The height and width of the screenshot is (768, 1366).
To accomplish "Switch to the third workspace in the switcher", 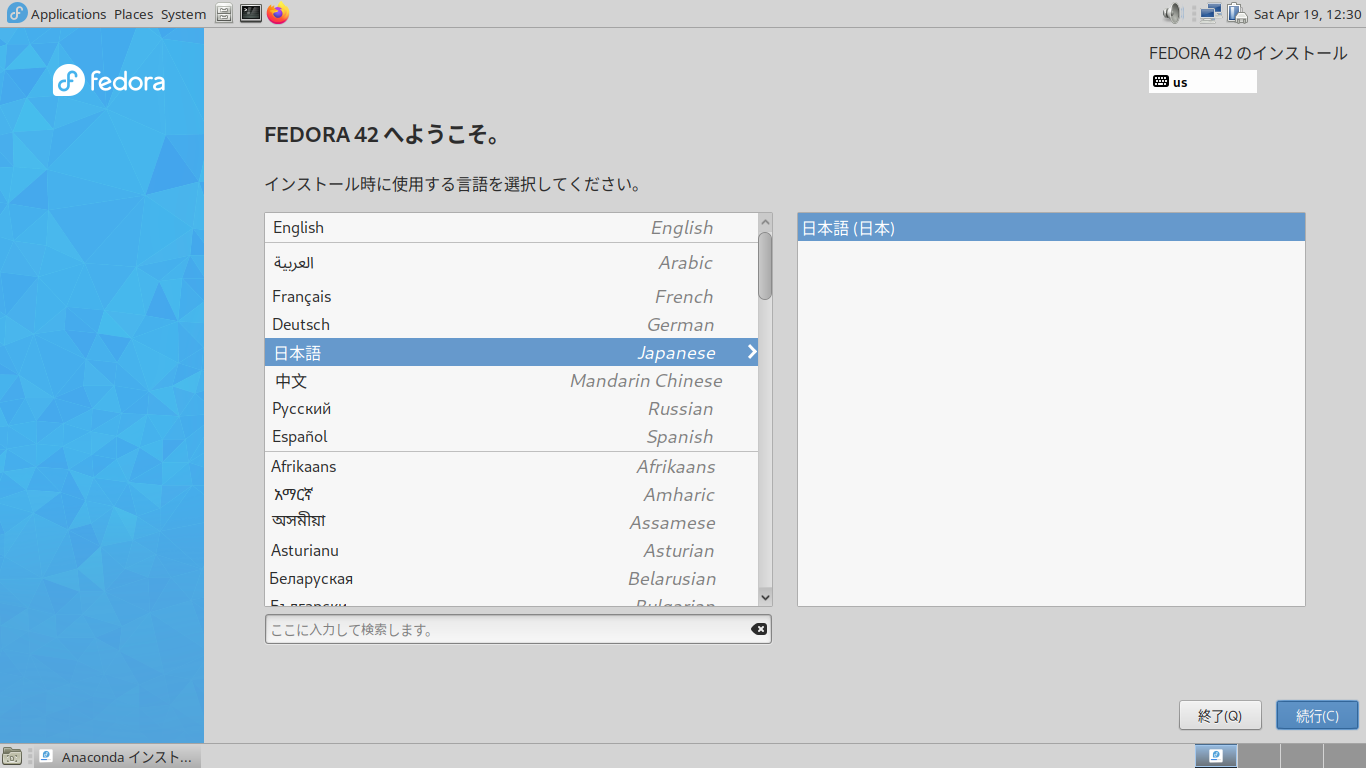I will coord(1300,756).
